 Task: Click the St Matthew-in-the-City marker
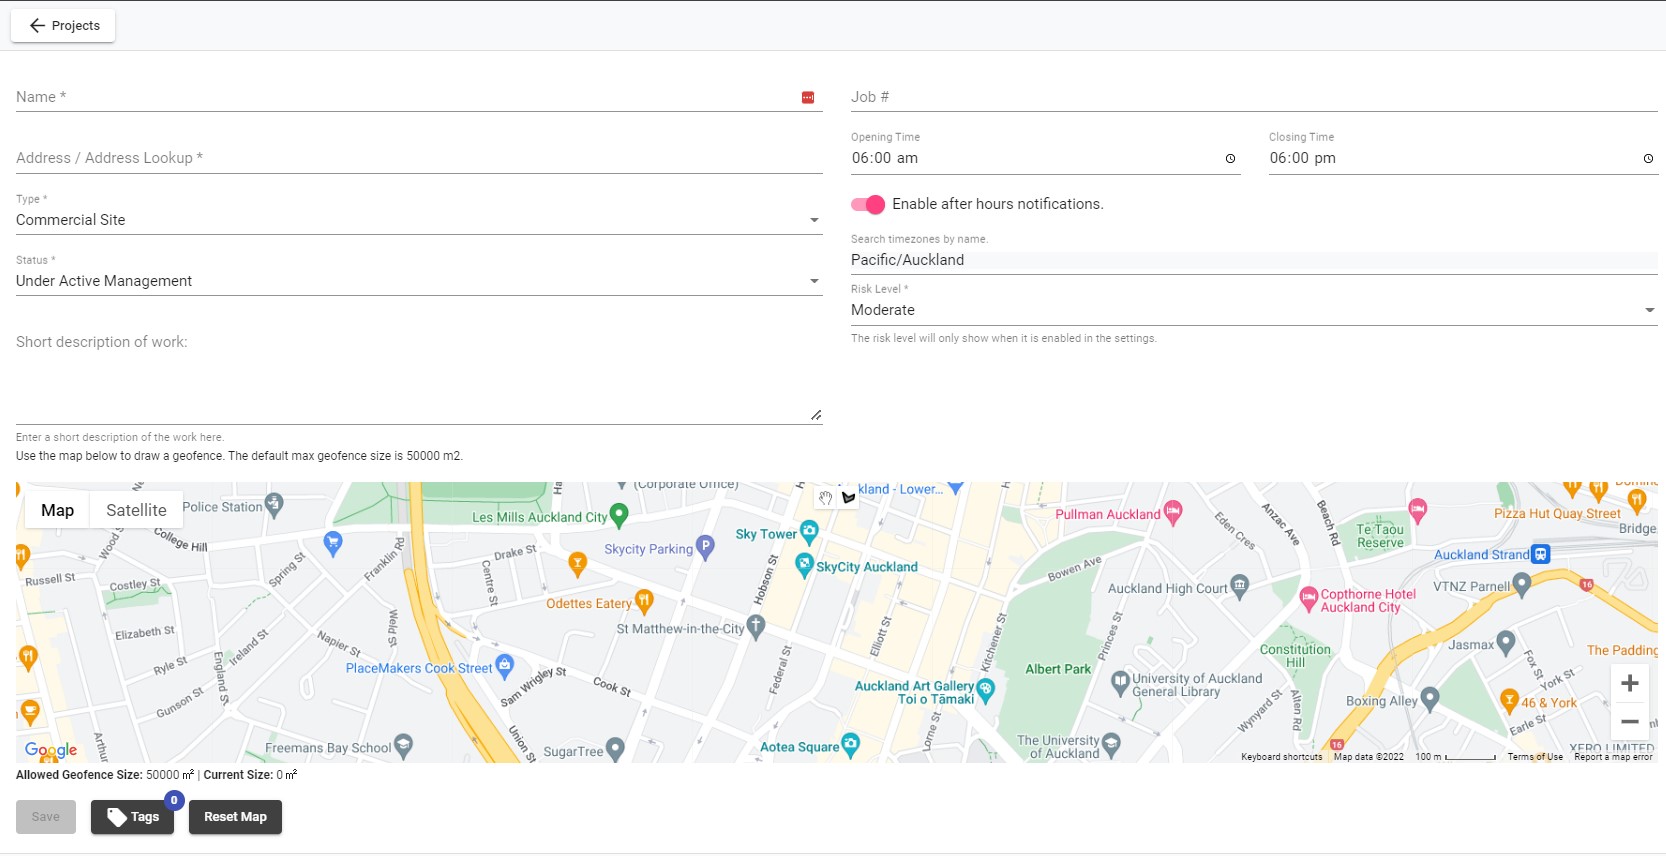[x=756, y=627]
